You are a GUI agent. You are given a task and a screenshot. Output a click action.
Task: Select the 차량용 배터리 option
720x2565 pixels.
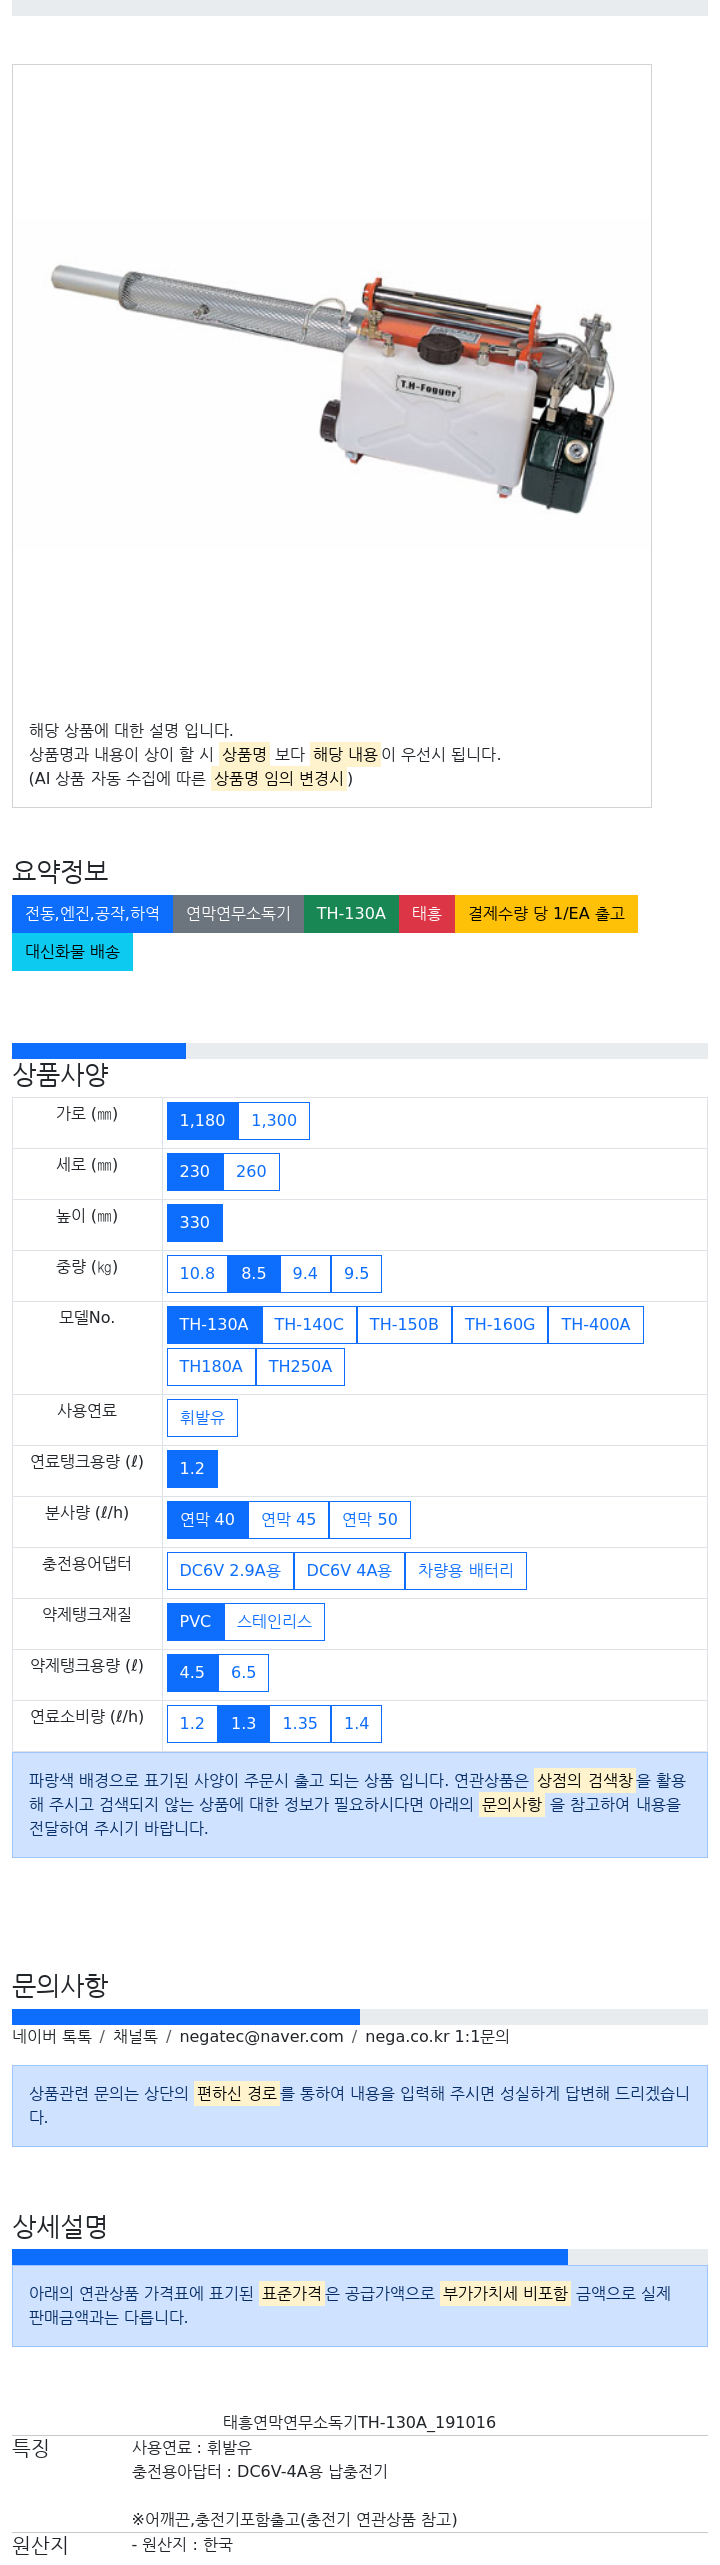pos(466,1571)
